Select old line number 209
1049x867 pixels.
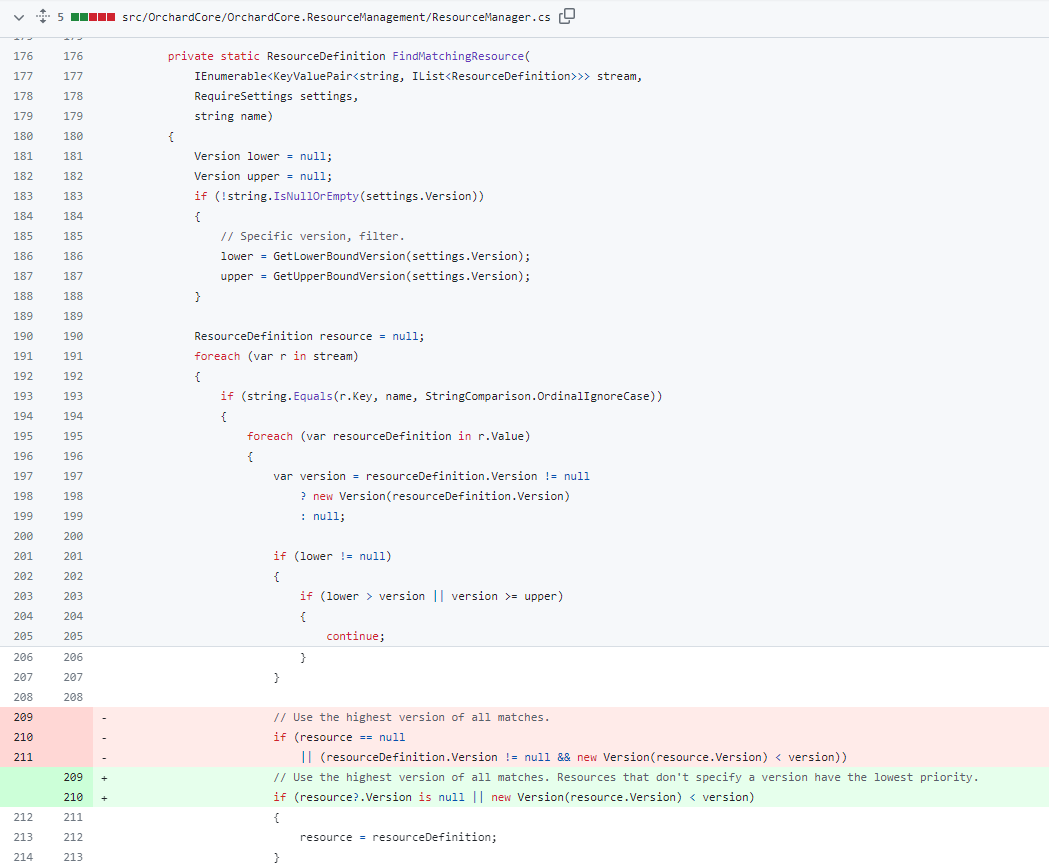coord(23,717)
